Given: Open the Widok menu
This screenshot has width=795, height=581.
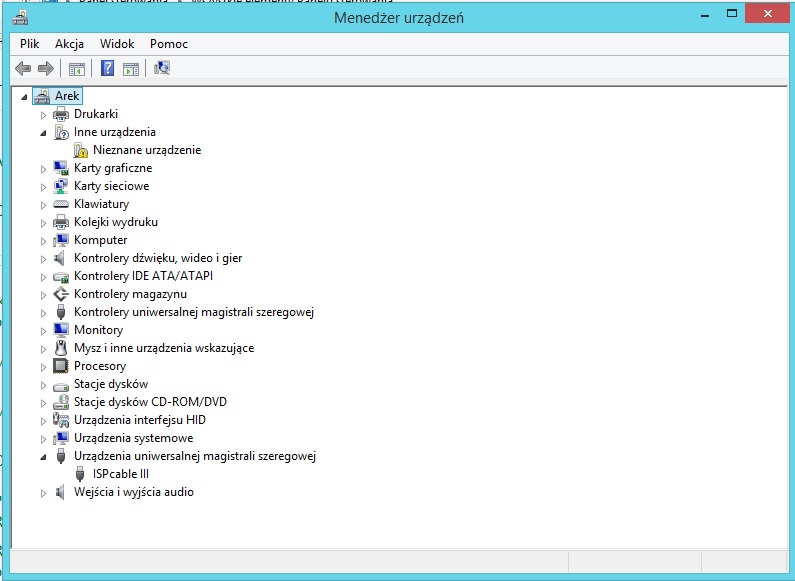Looking at the screenshot, I should coord(117,44).
